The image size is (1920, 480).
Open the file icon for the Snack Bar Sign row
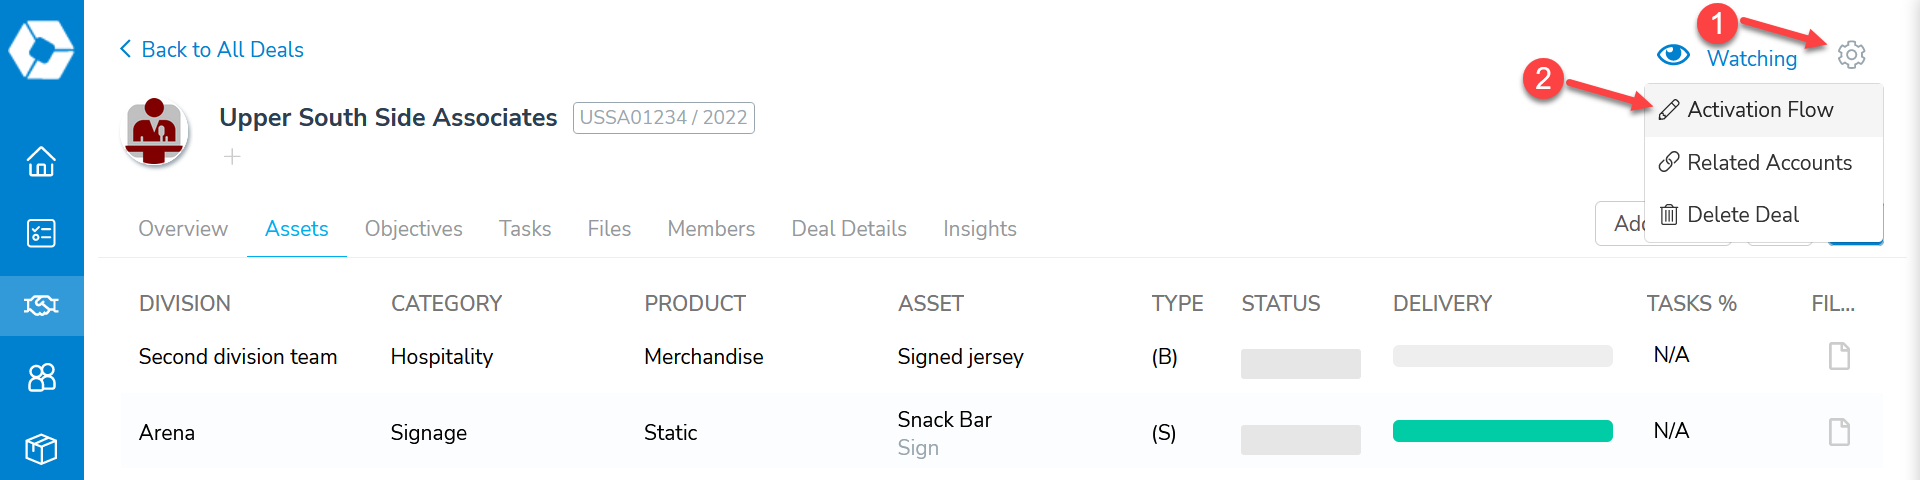tap(1839, 432)
